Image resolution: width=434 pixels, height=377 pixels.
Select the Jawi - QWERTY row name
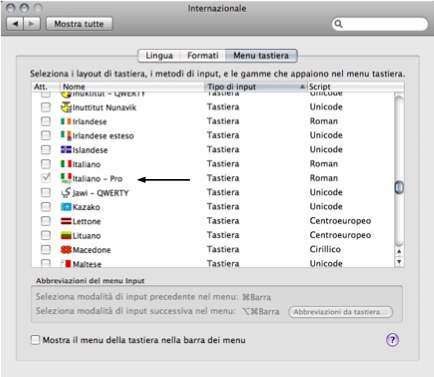[x=100, y=193]
